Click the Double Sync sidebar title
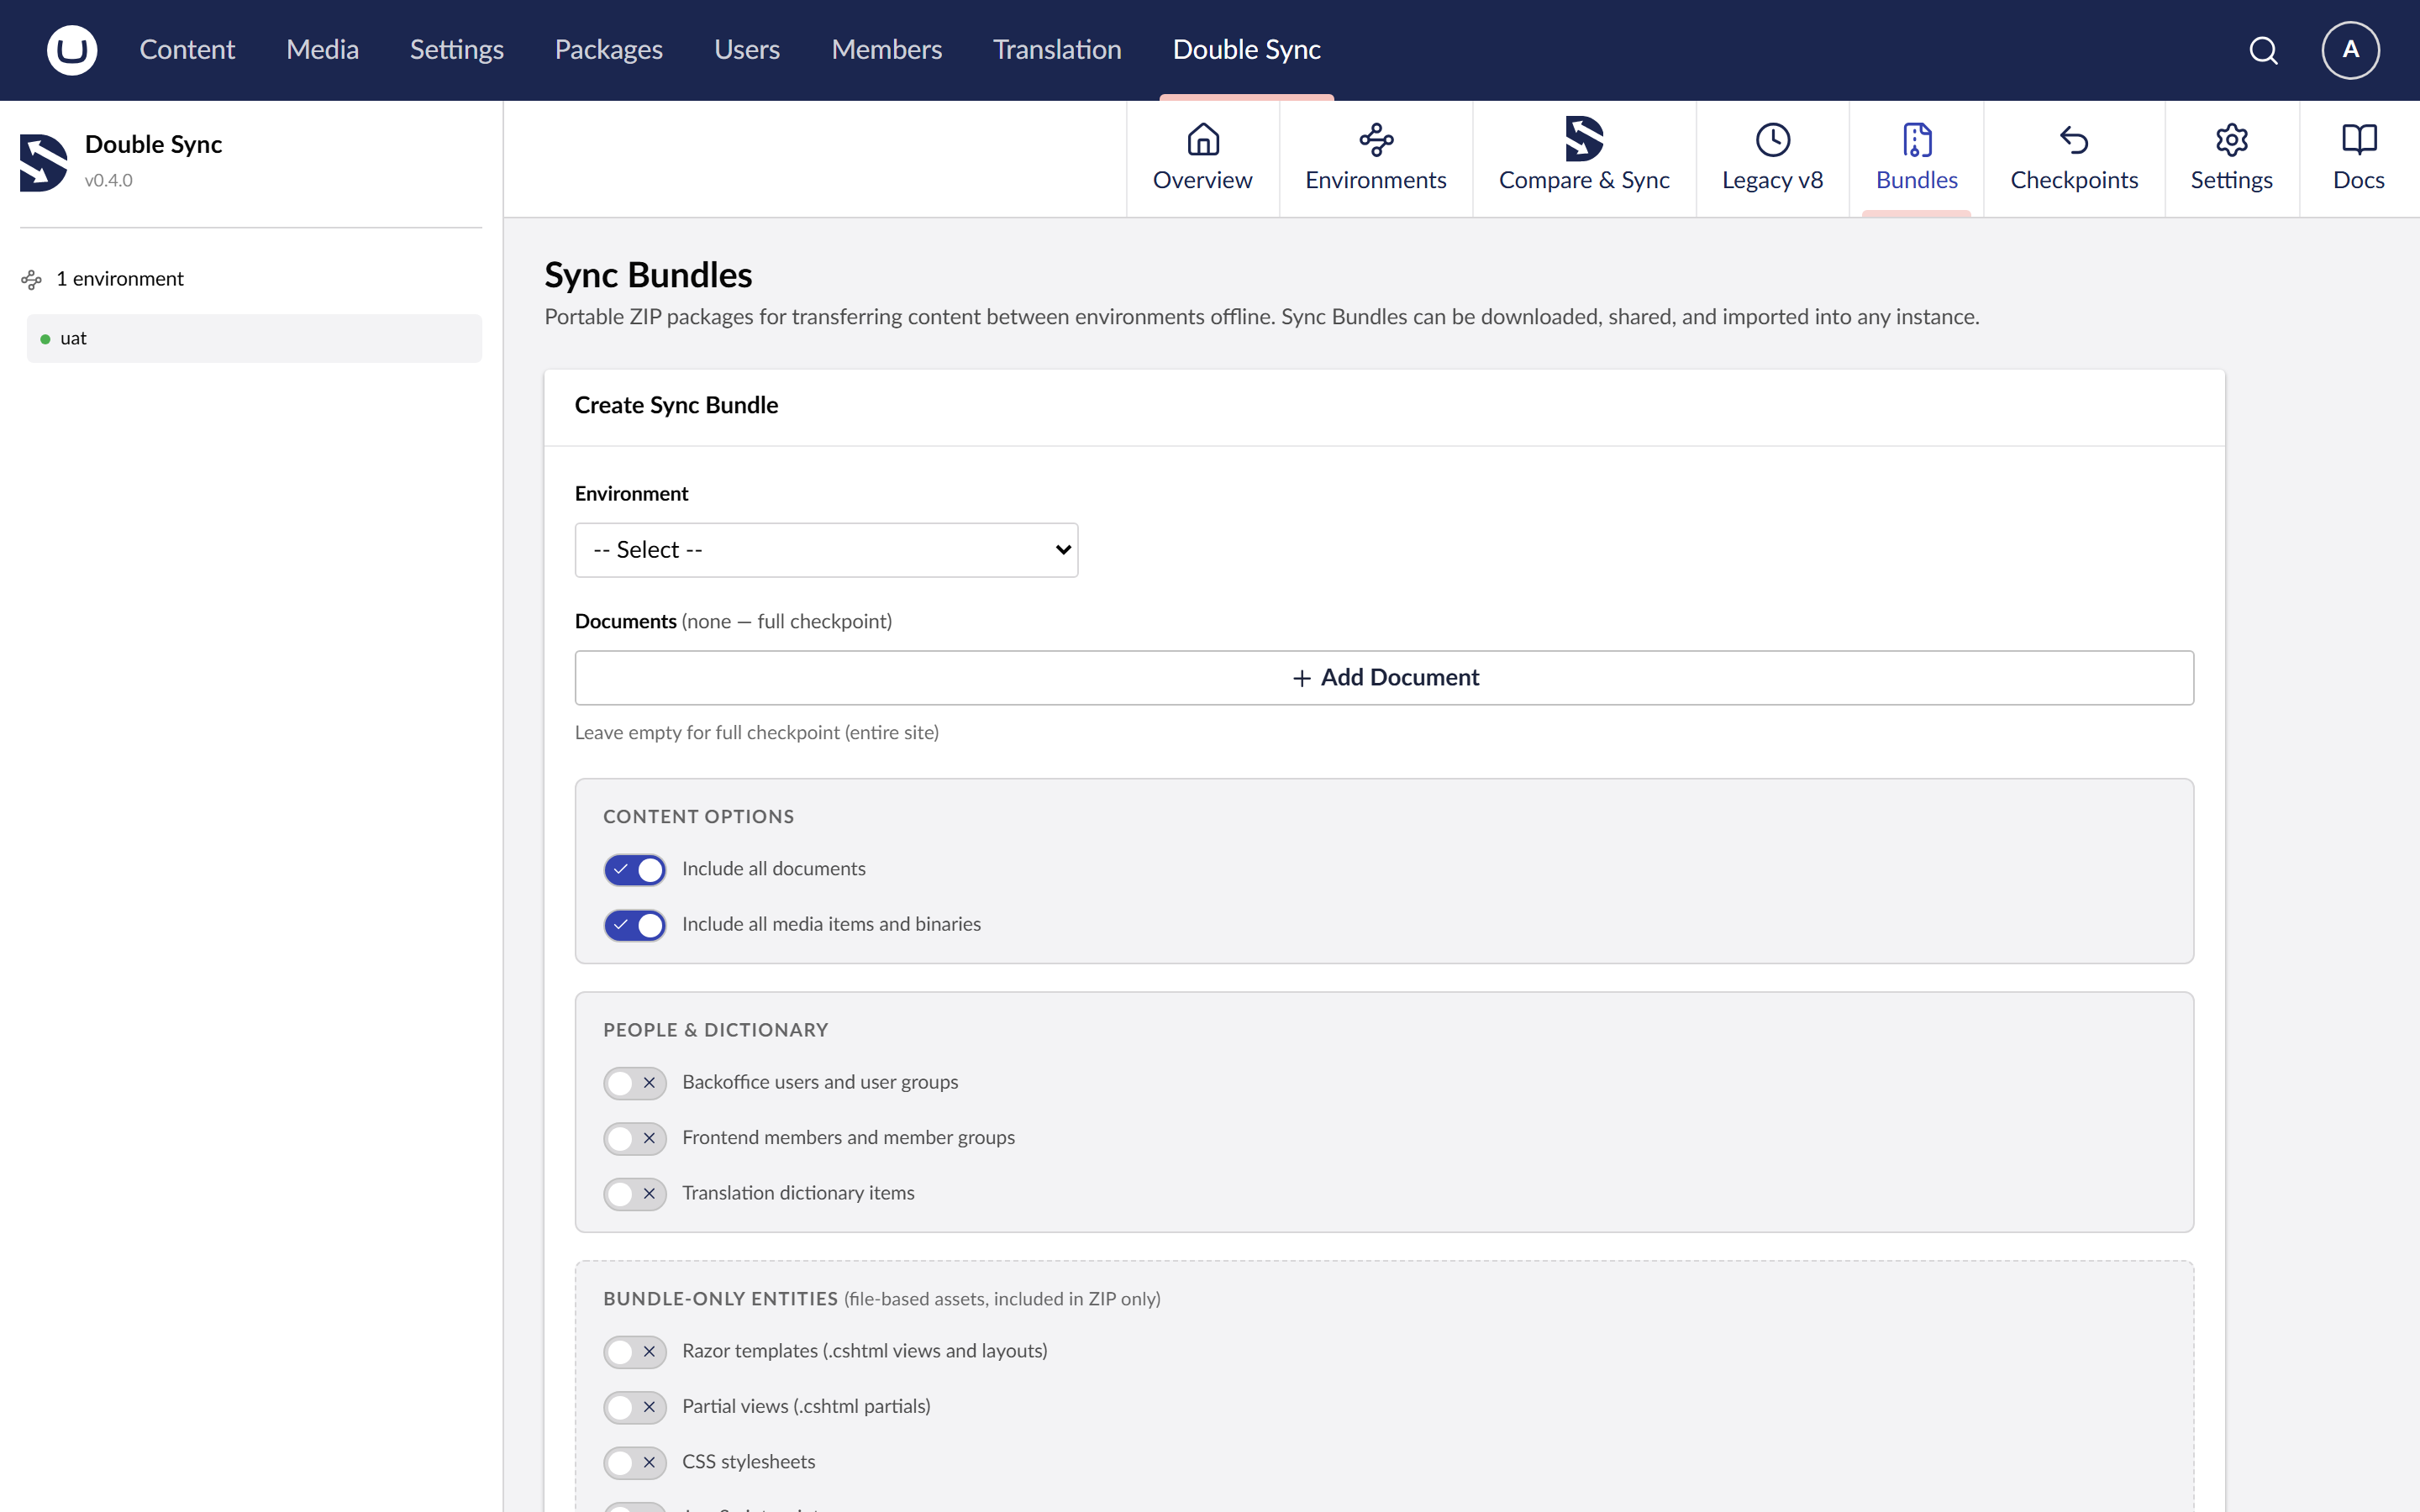This screenshot has height=1512, width=2420. (x=153, y=145)
